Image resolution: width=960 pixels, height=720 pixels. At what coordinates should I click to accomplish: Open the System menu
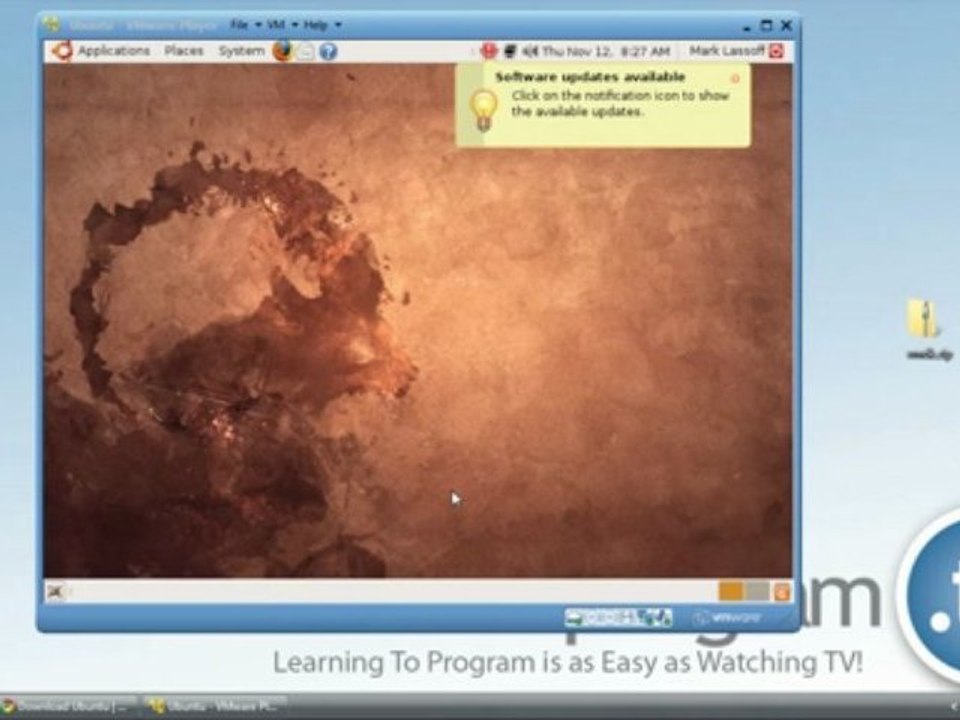[x=241, y=51]
